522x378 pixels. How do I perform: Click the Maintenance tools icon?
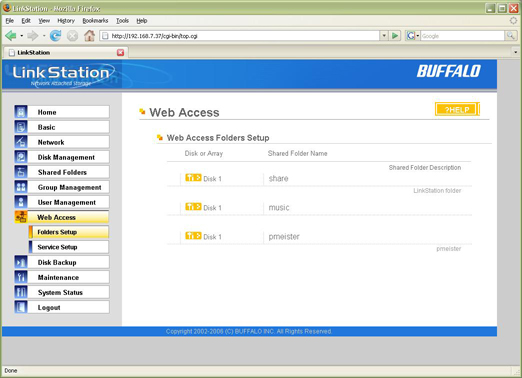pyautogui.click(x=21, y=277)
